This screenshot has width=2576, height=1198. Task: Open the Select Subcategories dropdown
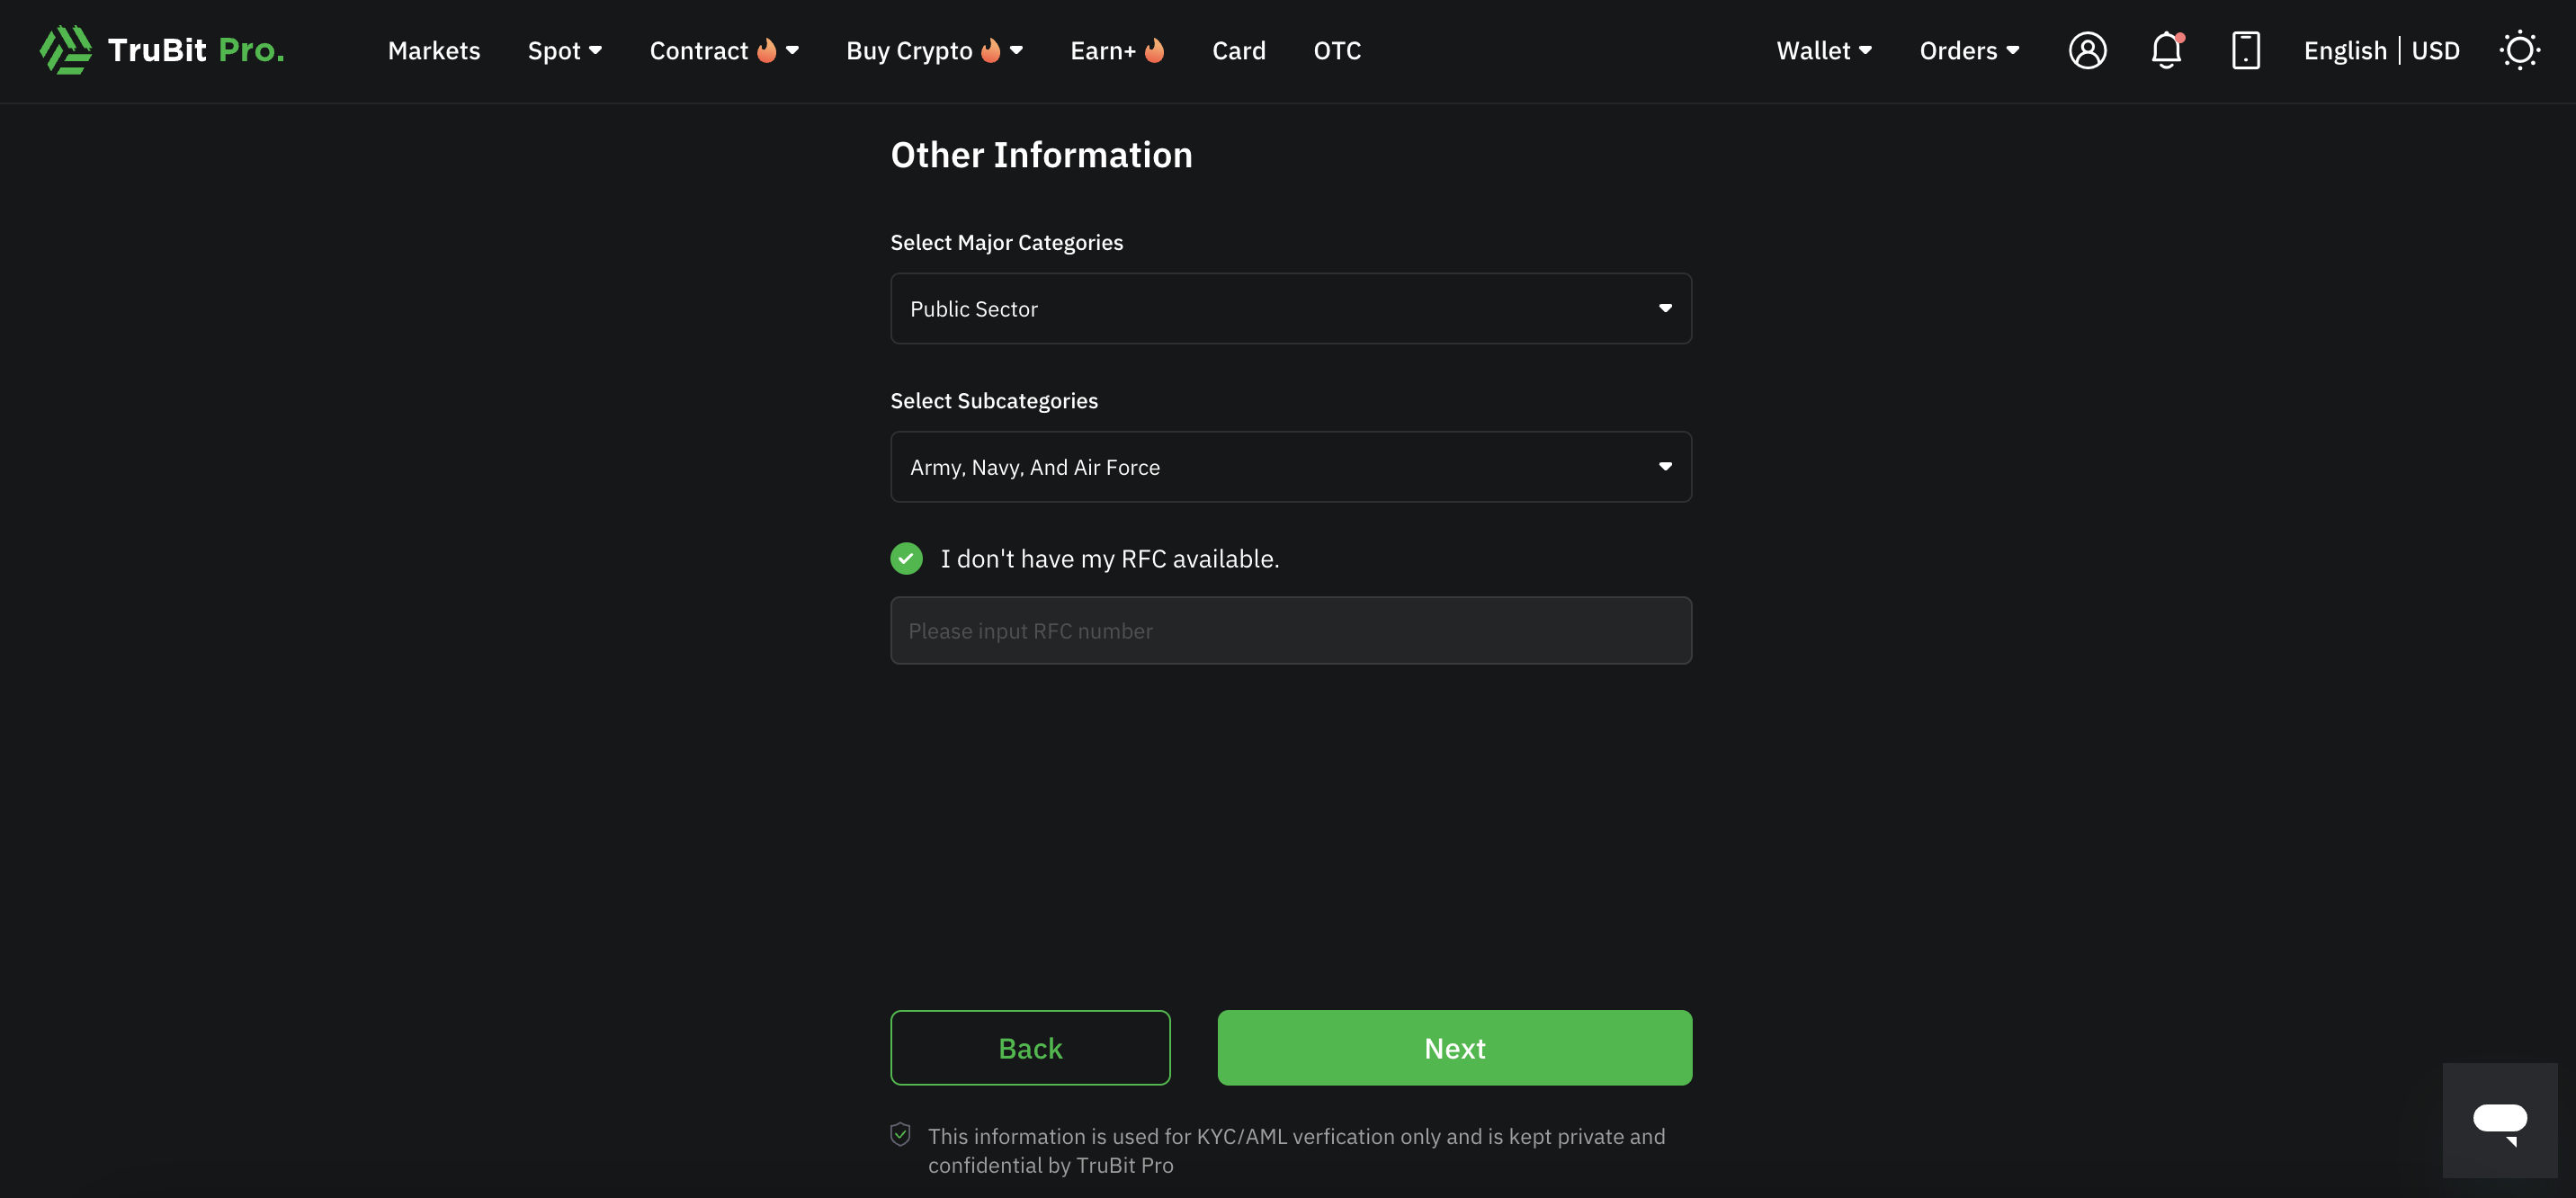click(x=1290, y=466)
